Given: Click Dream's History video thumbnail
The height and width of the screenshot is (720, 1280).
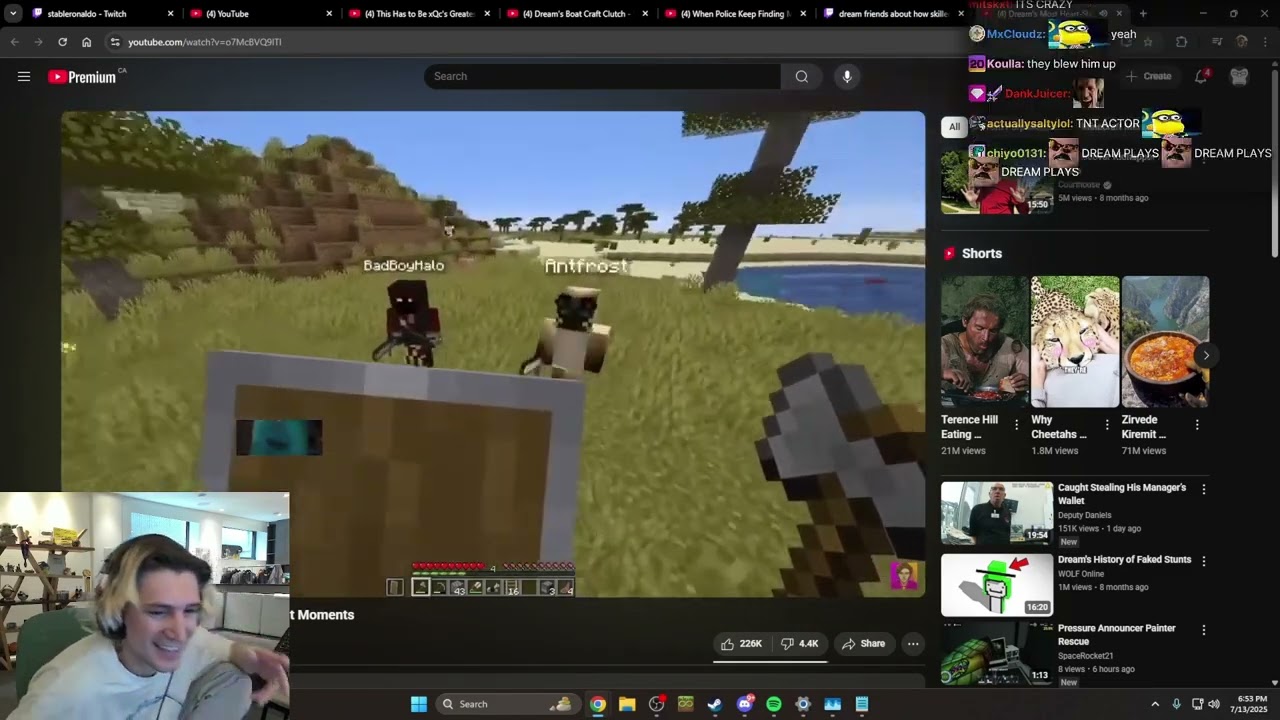Looking at the screenshot, I should [997, 585].
